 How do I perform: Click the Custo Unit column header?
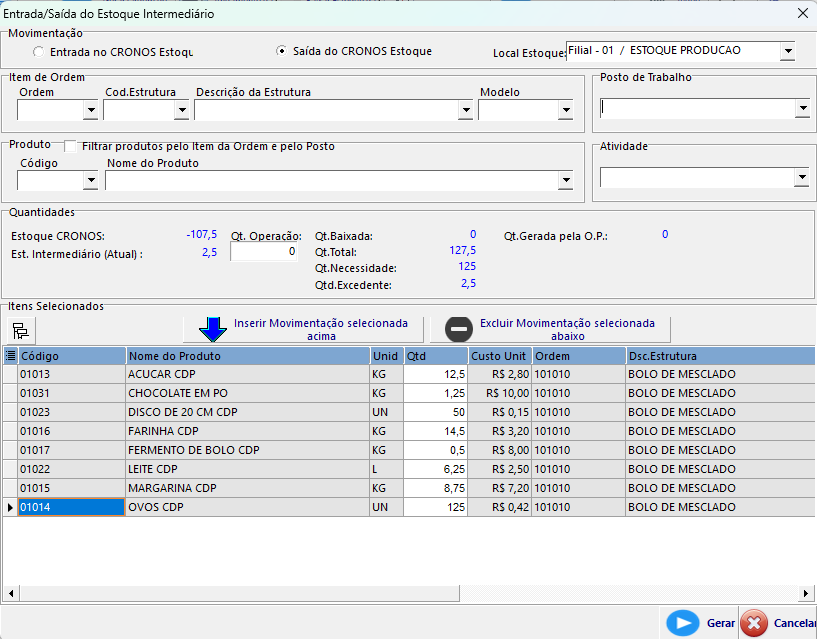(x=499, y=356)
